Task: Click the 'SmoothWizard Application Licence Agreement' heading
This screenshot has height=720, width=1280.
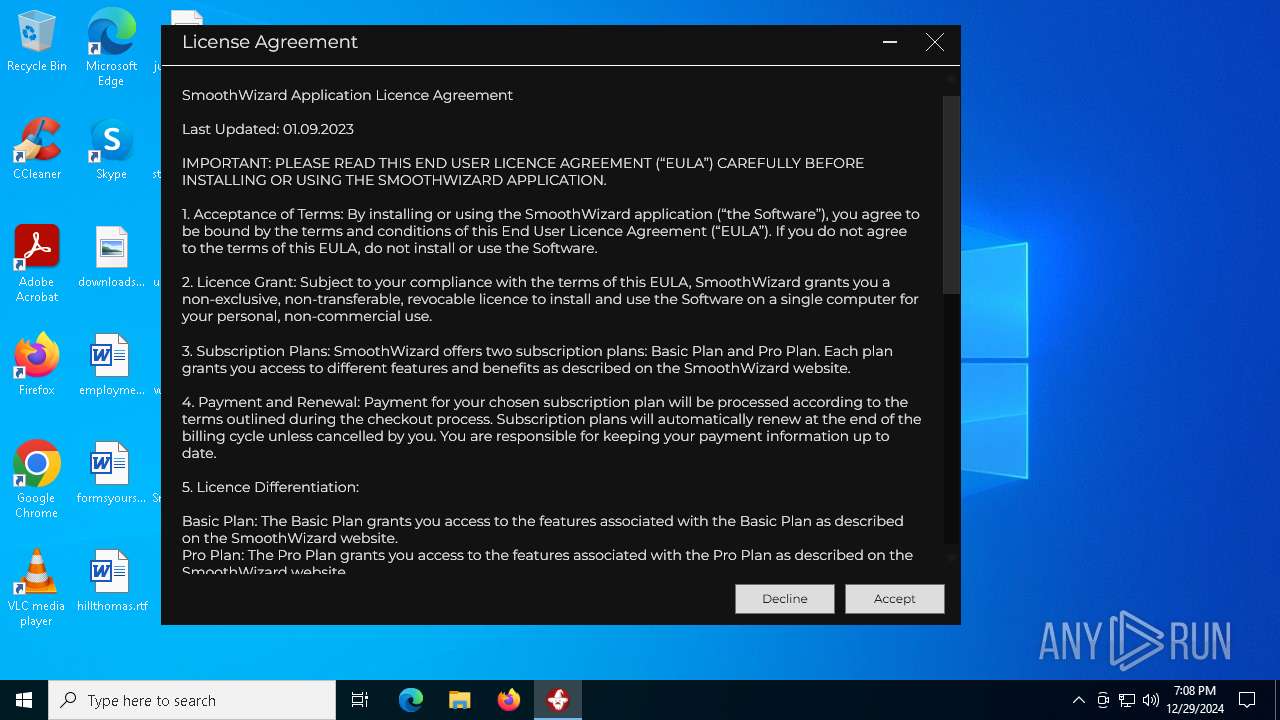Action: 347,95
